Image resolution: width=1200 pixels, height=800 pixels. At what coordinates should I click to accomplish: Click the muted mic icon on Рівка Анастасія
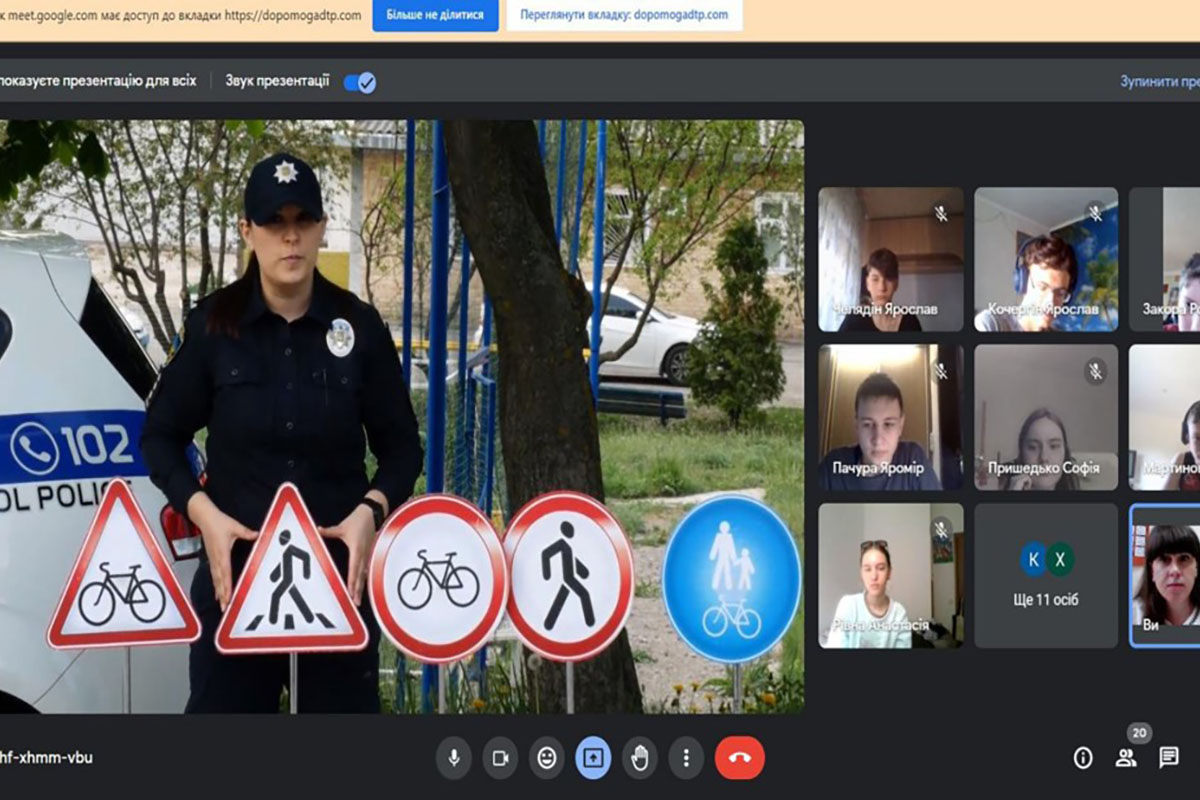coord(940,529)
